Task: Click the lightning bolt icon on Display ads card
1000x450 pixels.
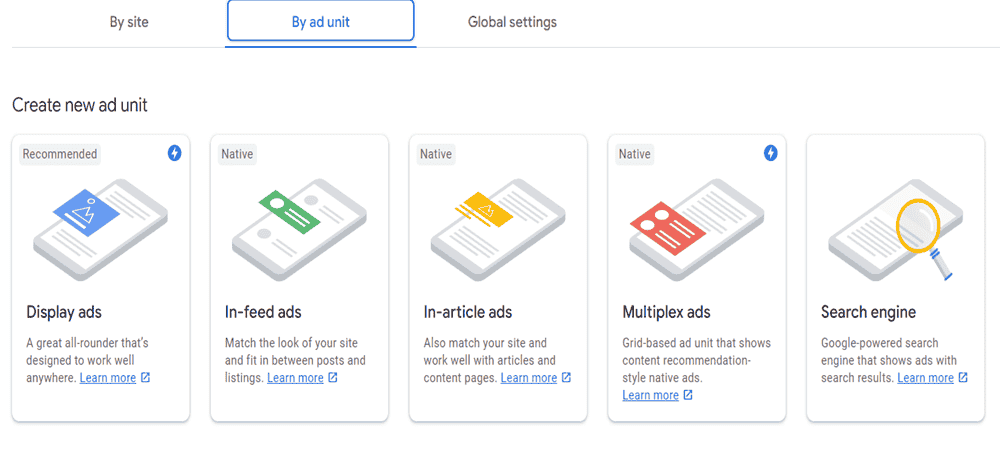Action: point(175,153)
